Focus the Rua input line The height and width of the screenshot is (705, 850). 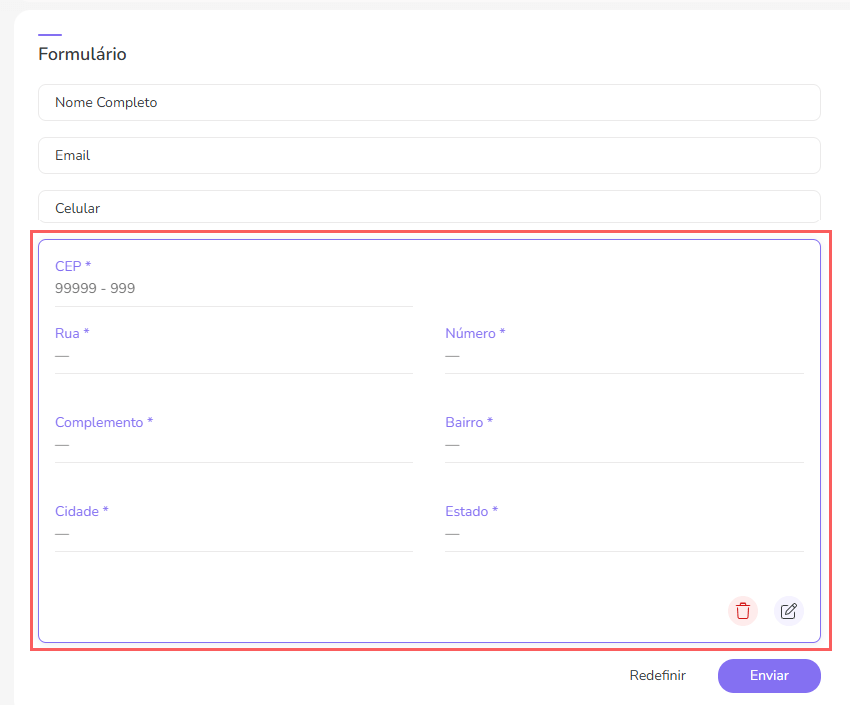[x=233, y=356]
